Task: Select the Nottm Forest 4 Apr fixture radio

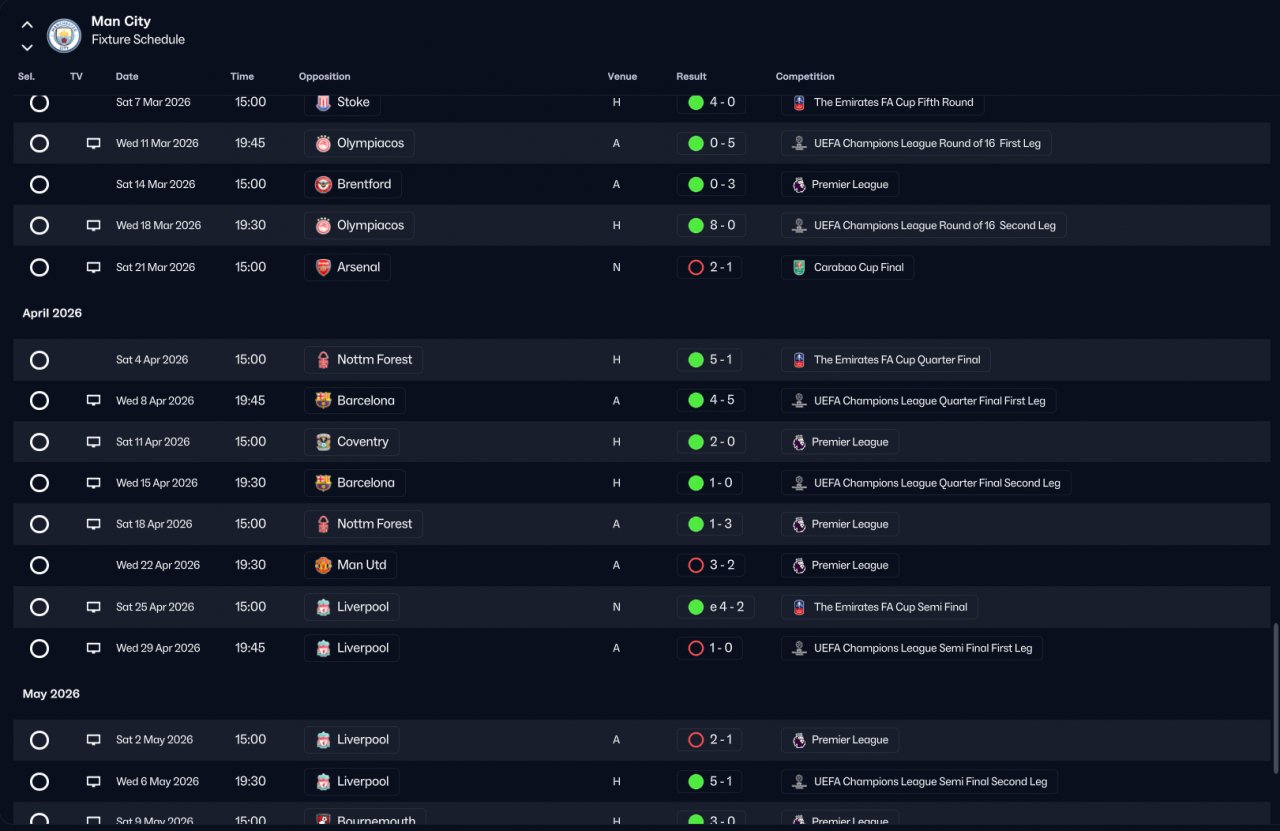Action: (x=39, y=360)
